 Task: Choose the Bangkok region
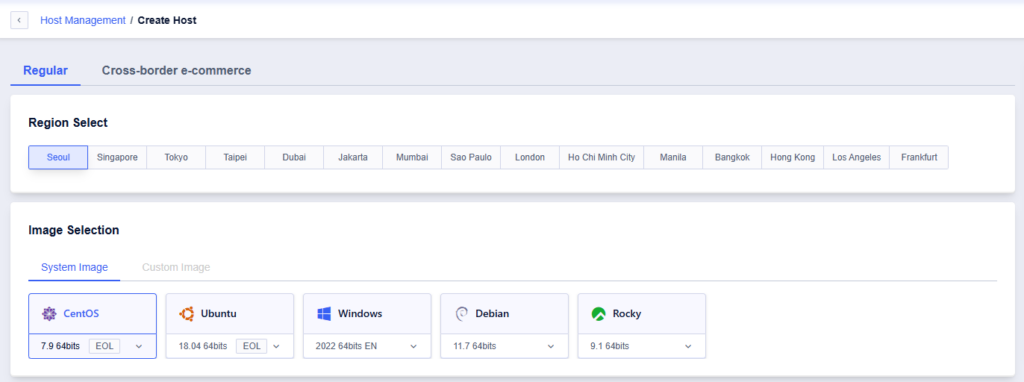(x=732, y=157)
